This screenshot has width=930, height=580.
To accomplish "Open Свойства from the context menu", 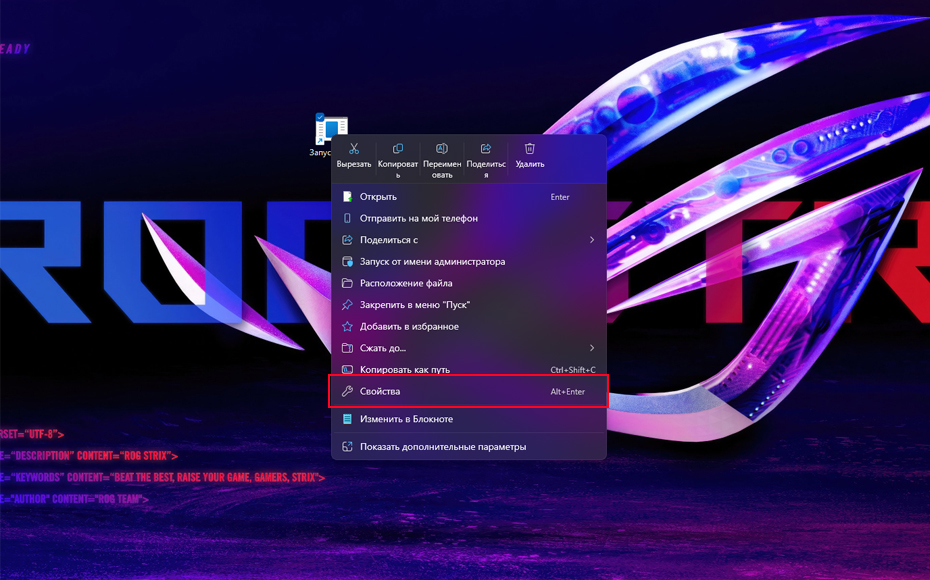I will [469, 391].
